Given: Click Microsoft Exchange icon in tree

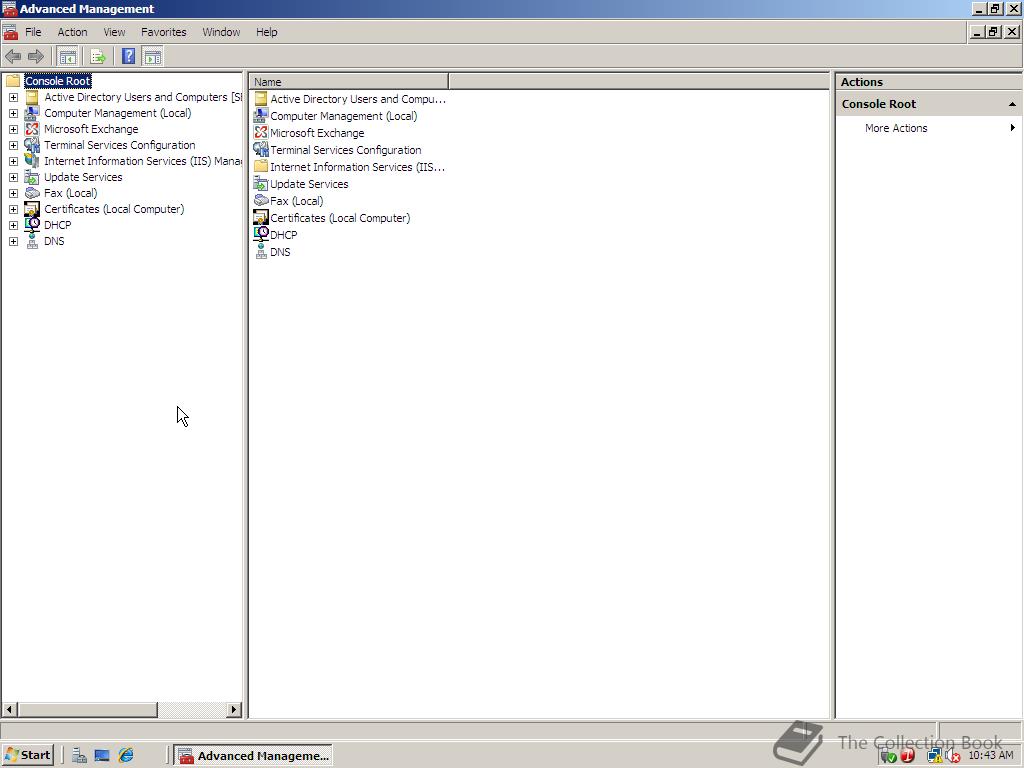Looking at the screenshot, I should pyautogui.click(x=32, y=129).
